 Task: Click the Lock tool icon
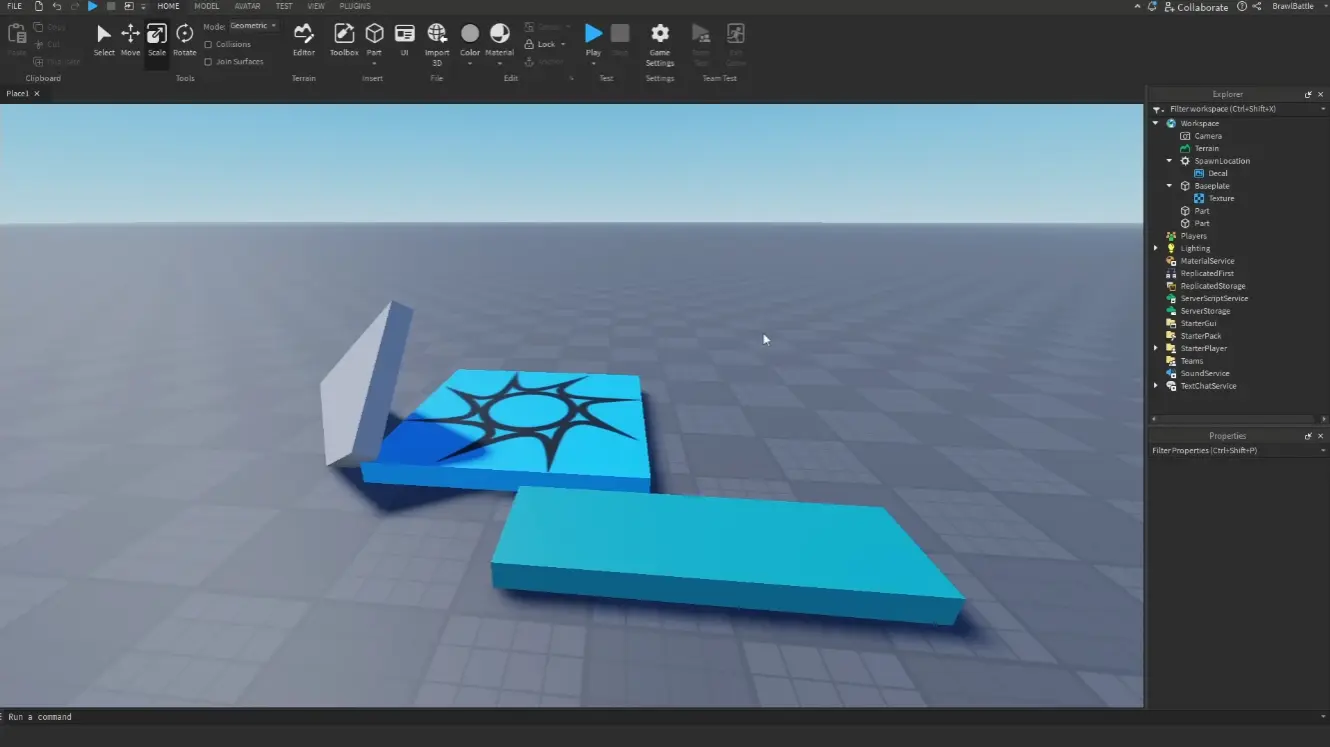click(529, 45)
